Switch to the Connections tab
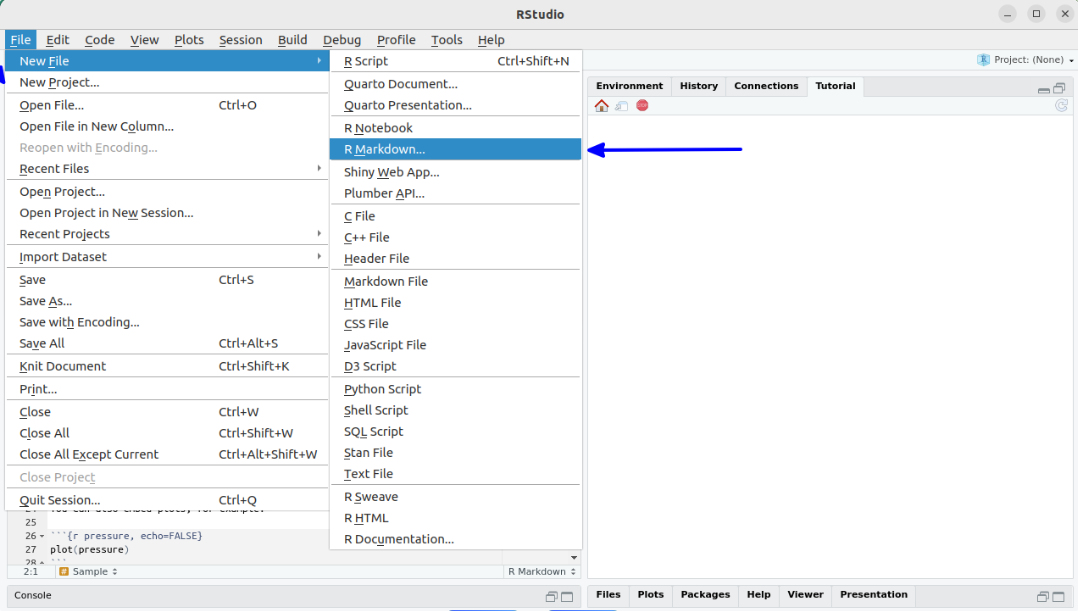Viewport: 1078px width, 611px height. tap(766, 86)
